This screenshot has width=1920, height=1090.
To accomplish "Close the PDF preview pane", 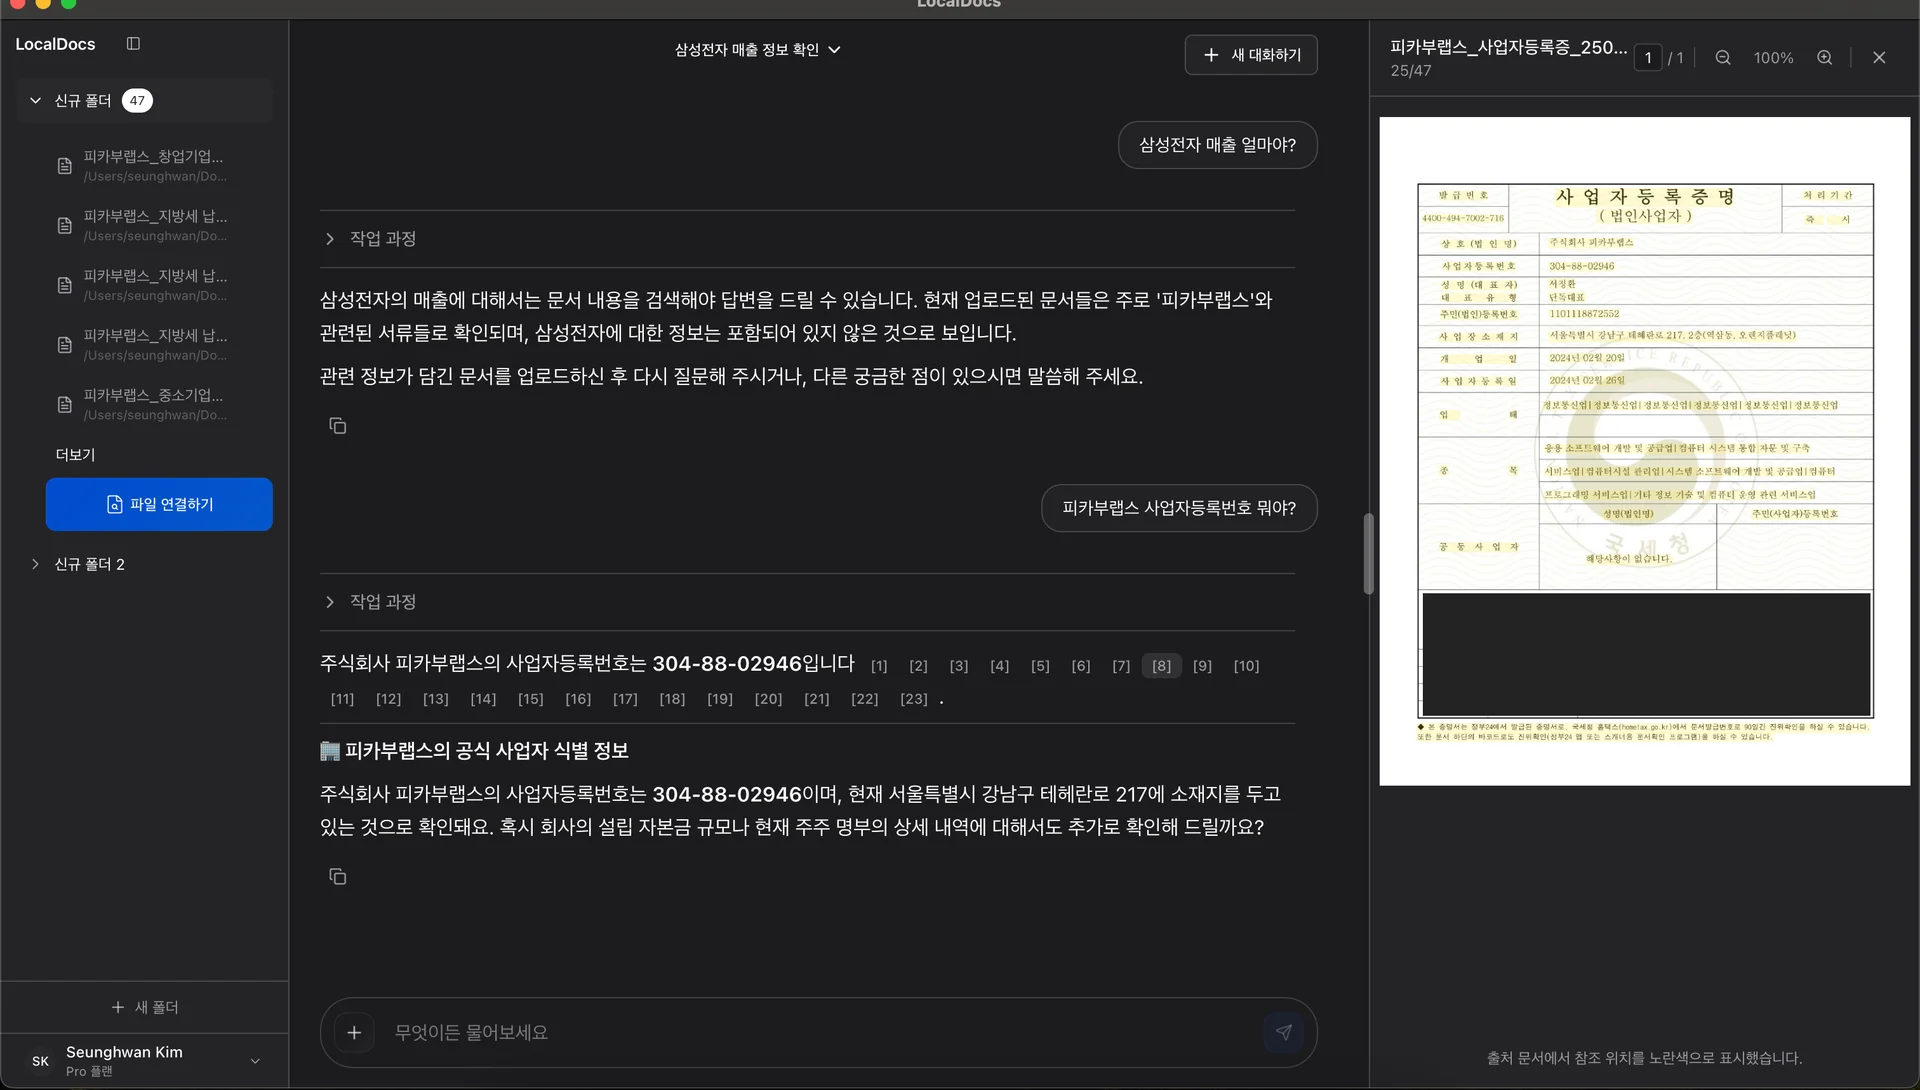I will [1879, 57].
